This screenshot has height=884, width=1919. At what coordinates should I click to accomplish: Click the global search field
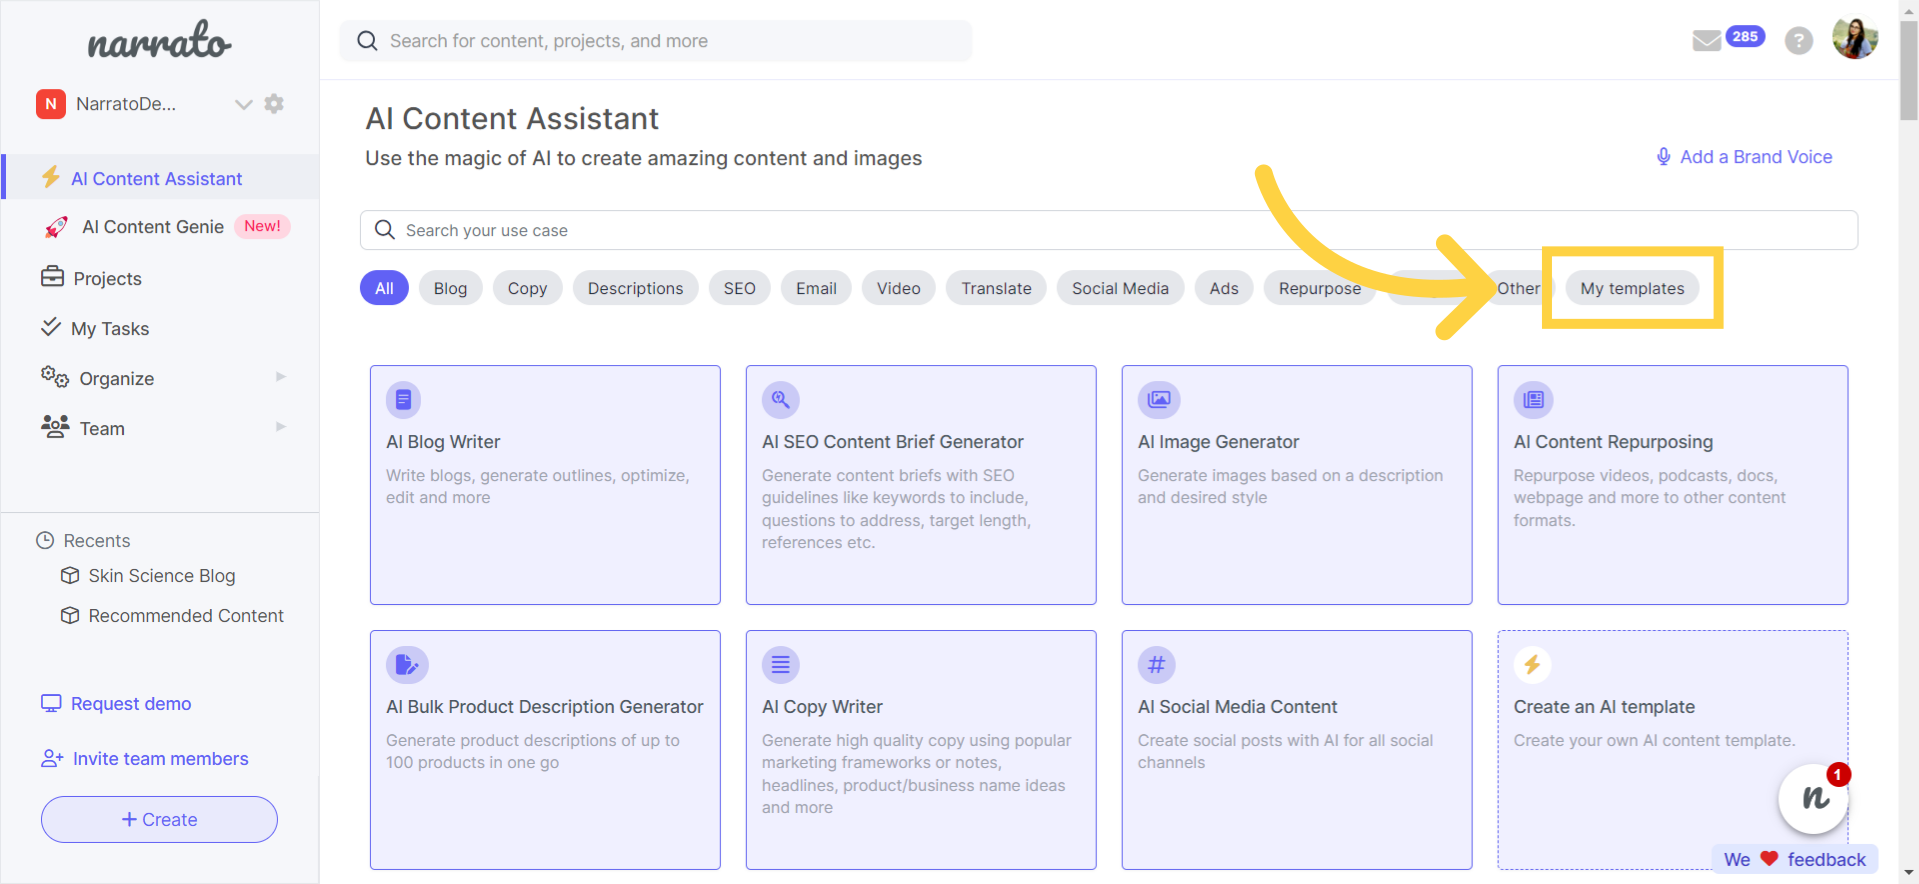point(655,41)
